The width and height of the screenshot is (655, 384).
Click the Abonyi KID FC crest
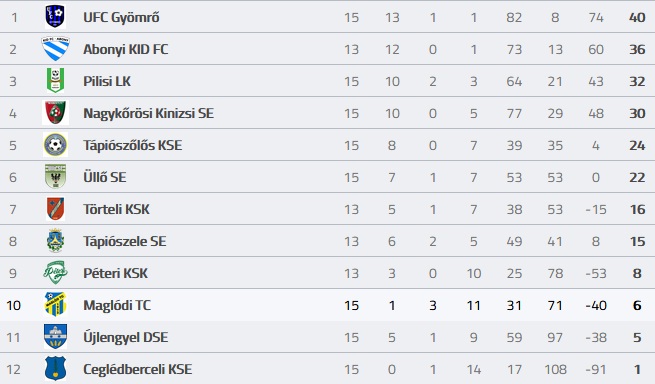(x=55, y=49)
